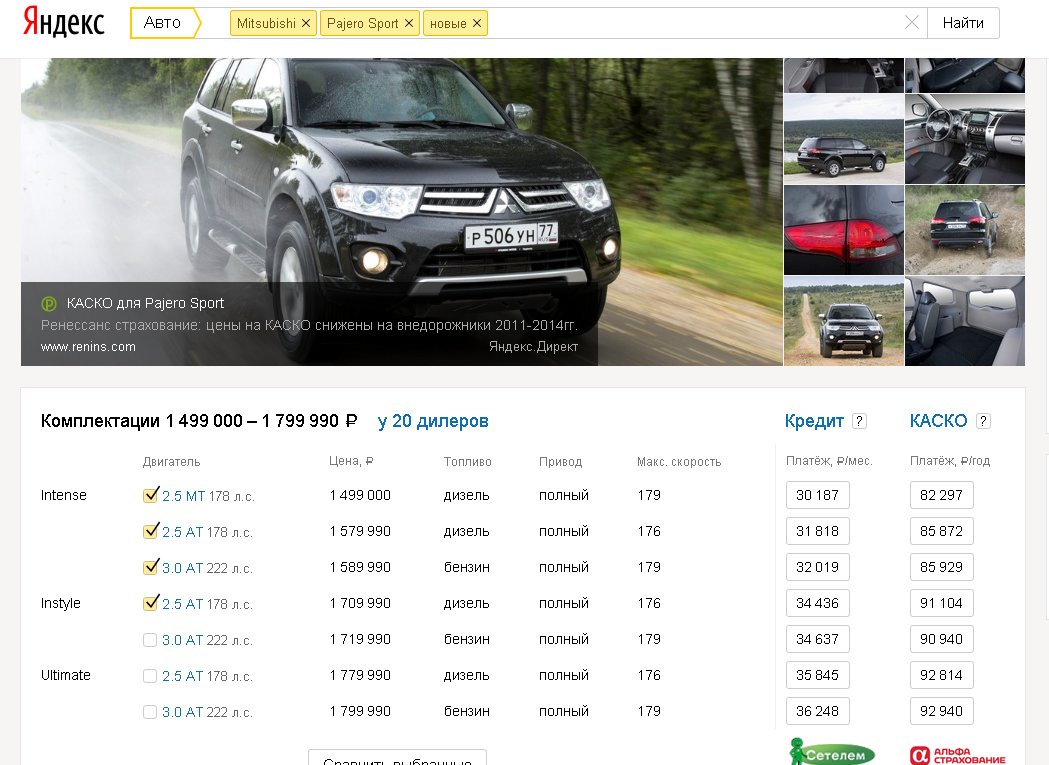Screen dimensions: 1049x765
Task: Open the dashboard interior thumbnail
Action: tap(965, 139)
